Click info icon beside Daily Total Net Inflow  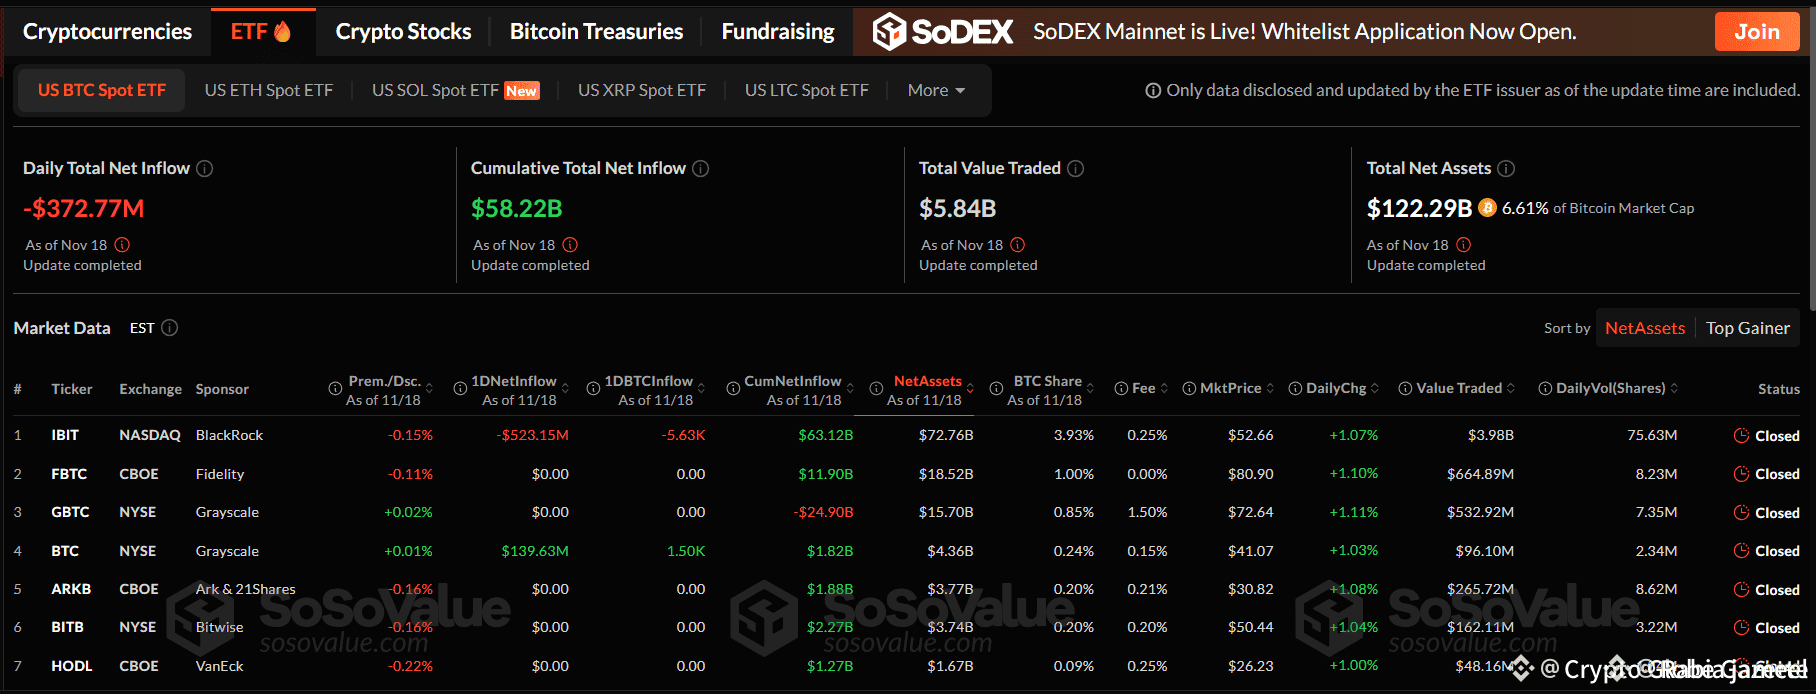coord(205,169)
